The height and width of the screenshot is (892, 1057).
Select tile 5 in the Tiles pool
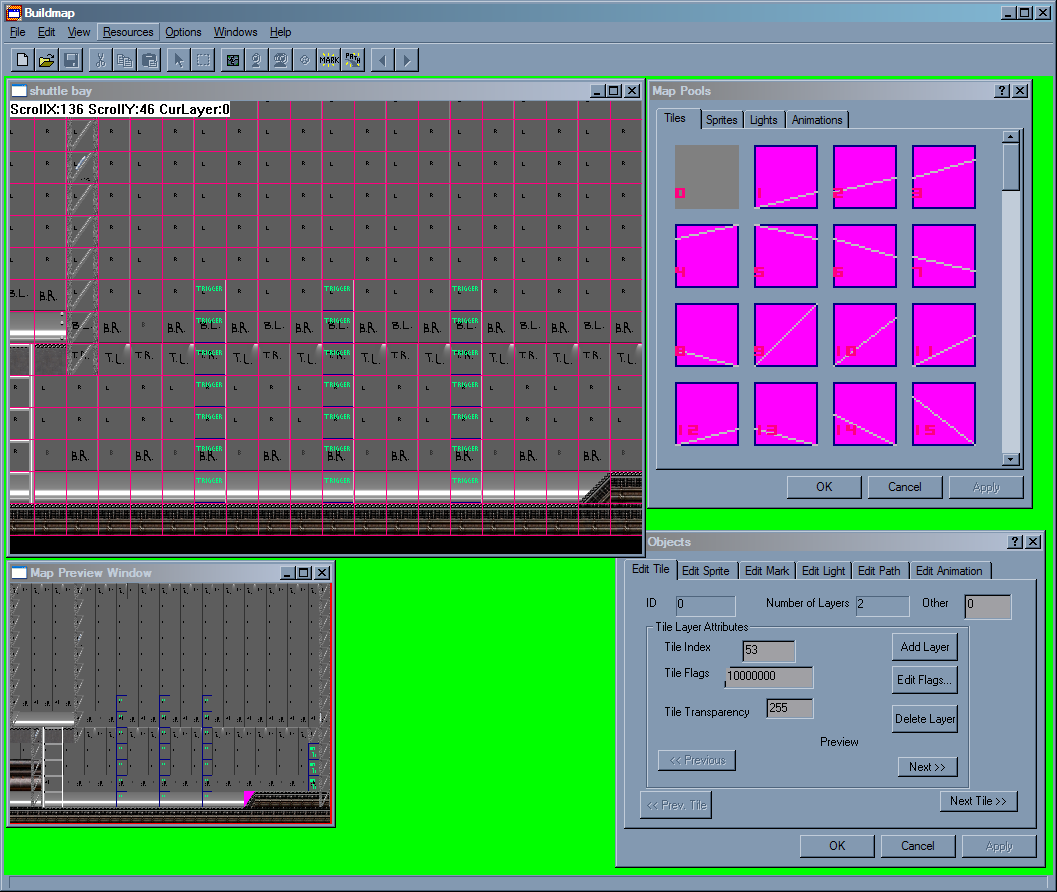coord(785,255)
